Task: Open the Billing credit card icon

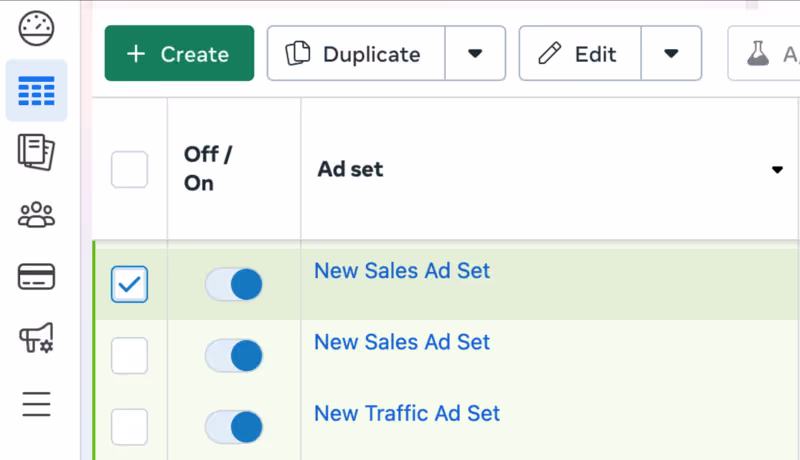Action: click(x=36, y=276)
